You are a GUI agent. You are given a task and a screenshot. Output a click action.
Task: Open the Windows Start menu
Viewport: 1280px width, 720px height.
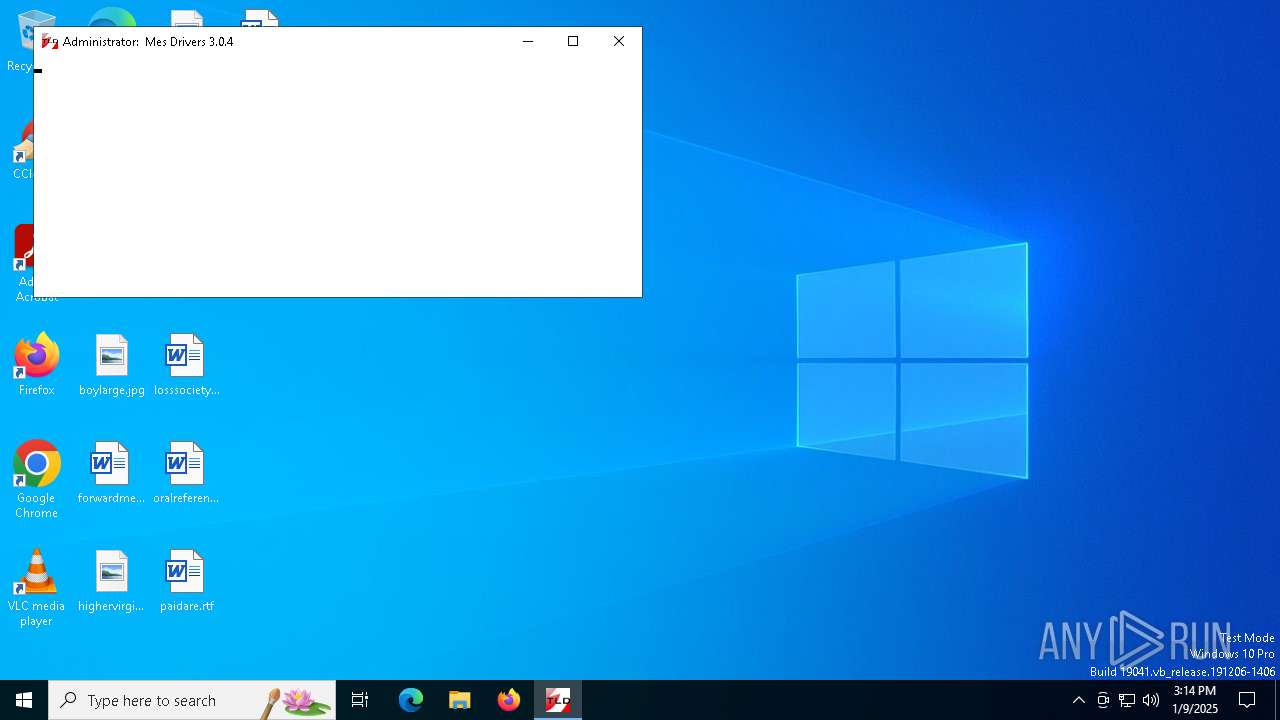click(x=24, y=700)
